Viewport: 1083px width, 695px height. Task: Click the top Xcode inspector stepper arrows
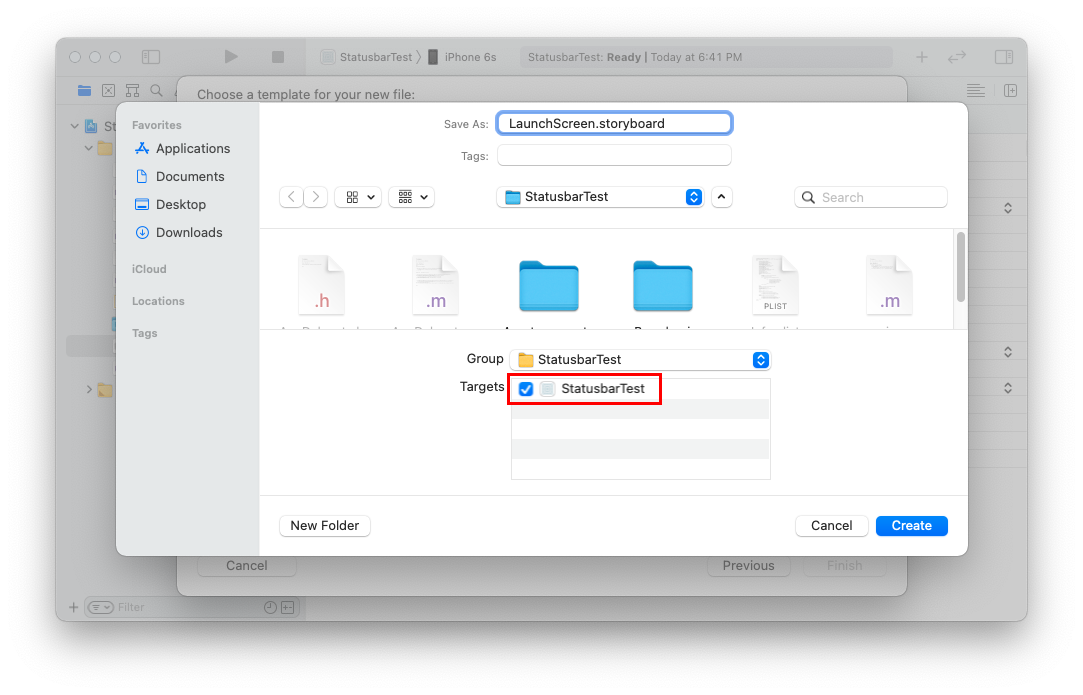pyautogui.click(x=1008, y=208)
